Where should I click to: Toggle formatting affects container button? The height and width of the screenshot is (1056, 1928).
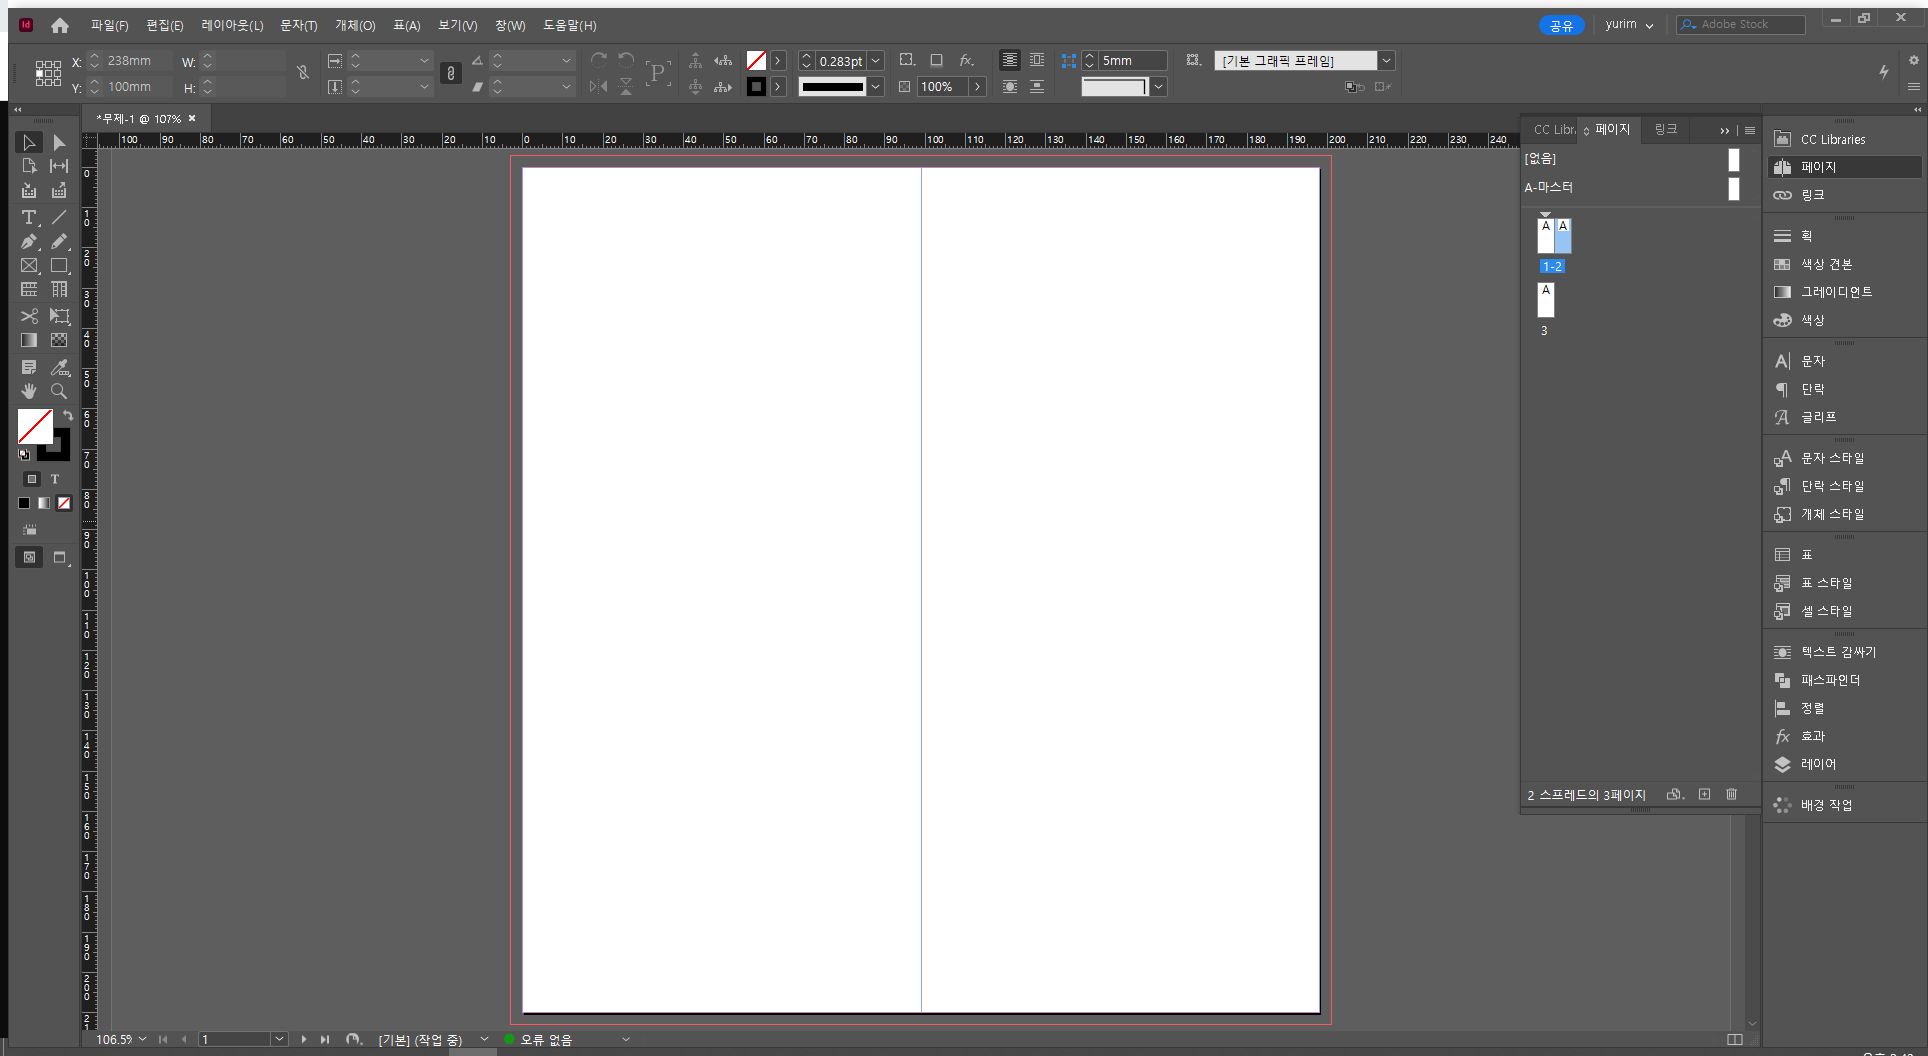click(32, 479)
